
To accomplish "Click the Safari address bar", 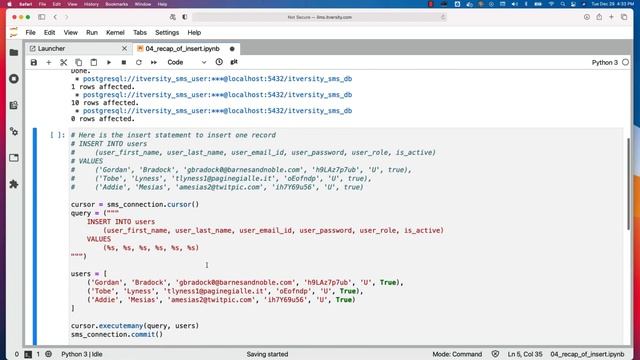I will point(319,17).
